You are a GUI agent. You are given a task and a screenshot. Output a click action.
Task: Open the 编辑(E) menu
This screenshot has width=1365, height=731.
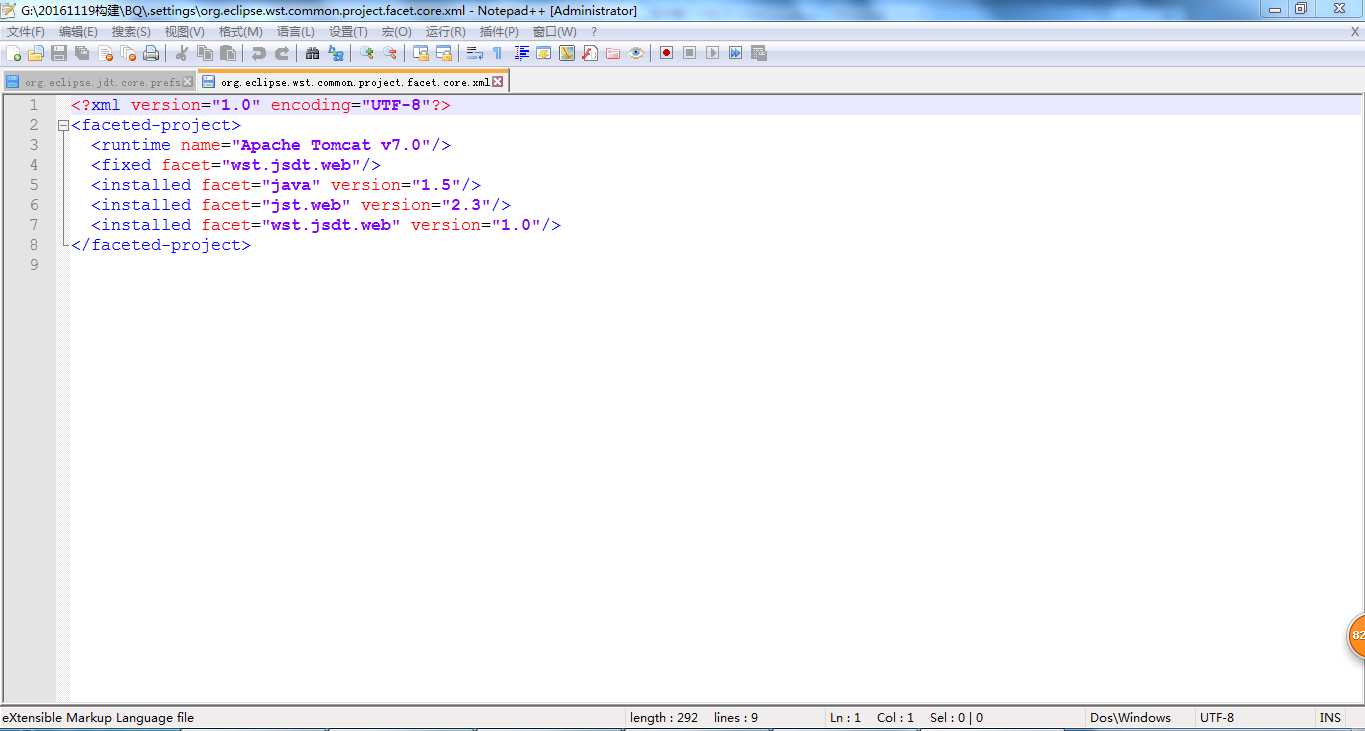tap(78, 32)
